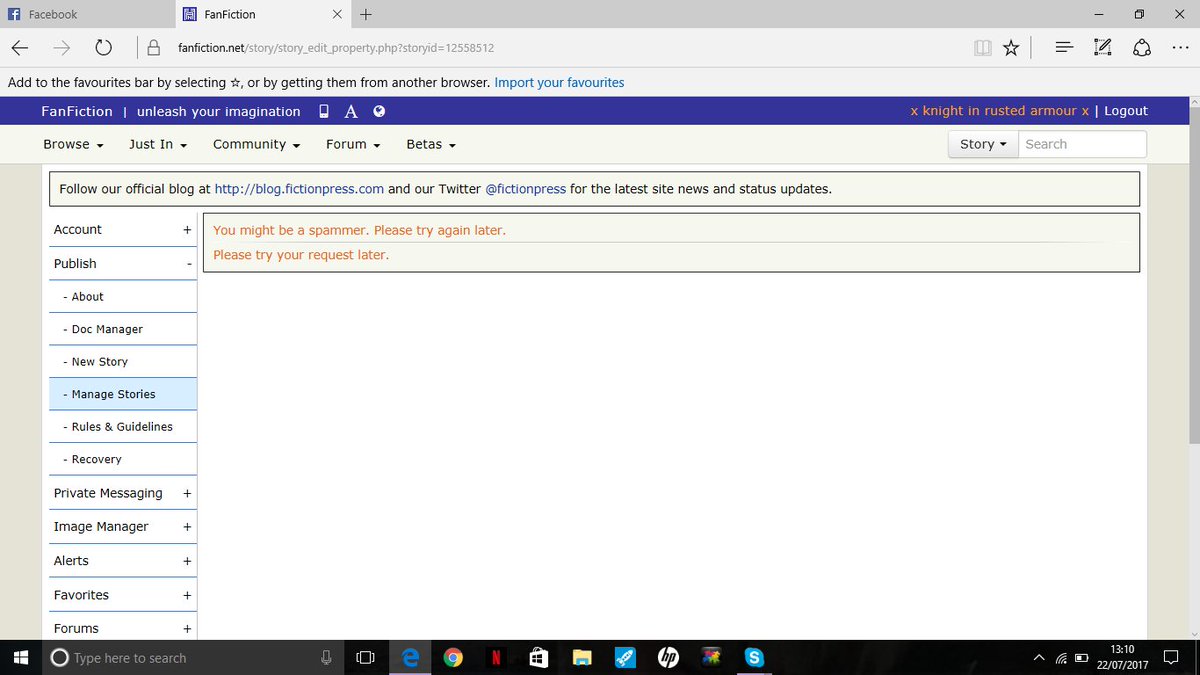This screenshot has height=675, width=1200.
Task: Click the Make a Web Note icon
Action: click(x=1103, y=47)
